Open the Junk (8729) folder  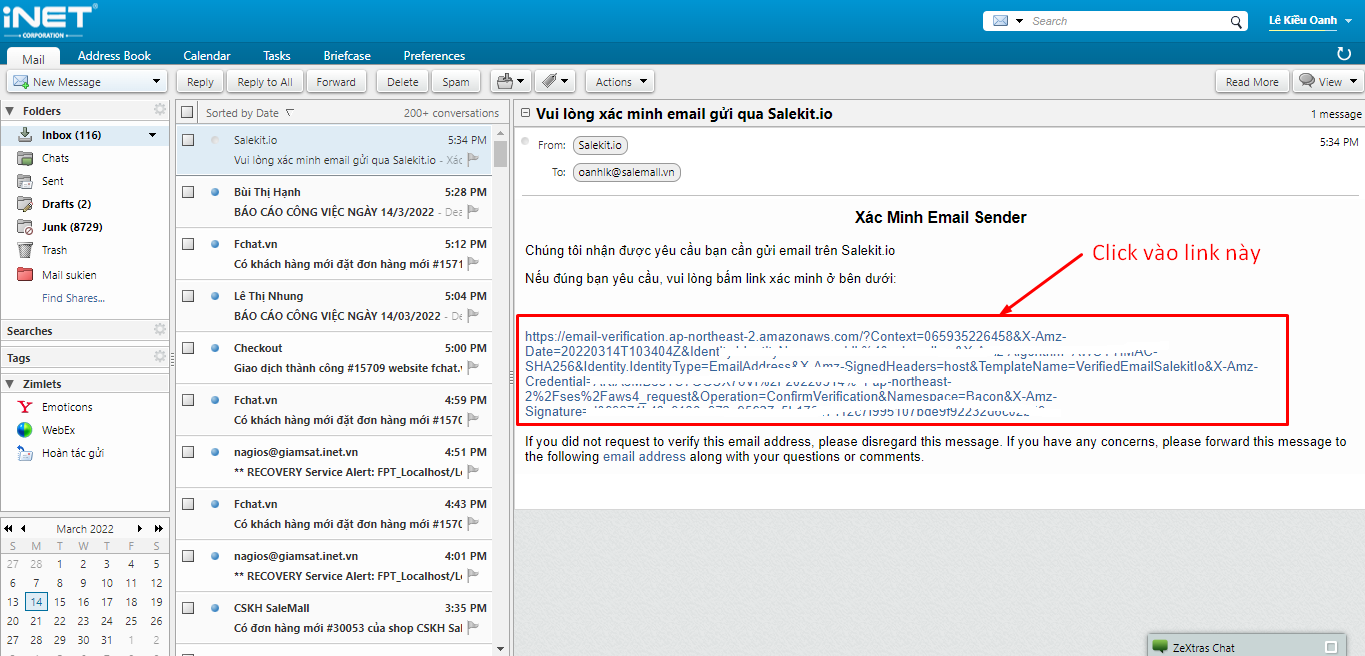(72, 227)
